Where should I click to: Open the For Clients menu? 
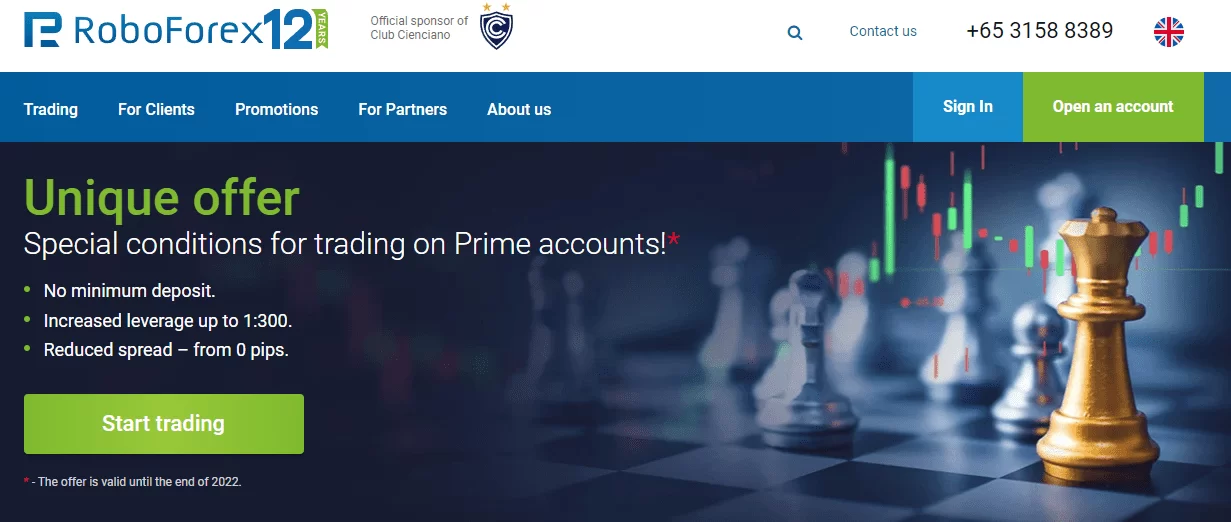(x=156, y=109)
